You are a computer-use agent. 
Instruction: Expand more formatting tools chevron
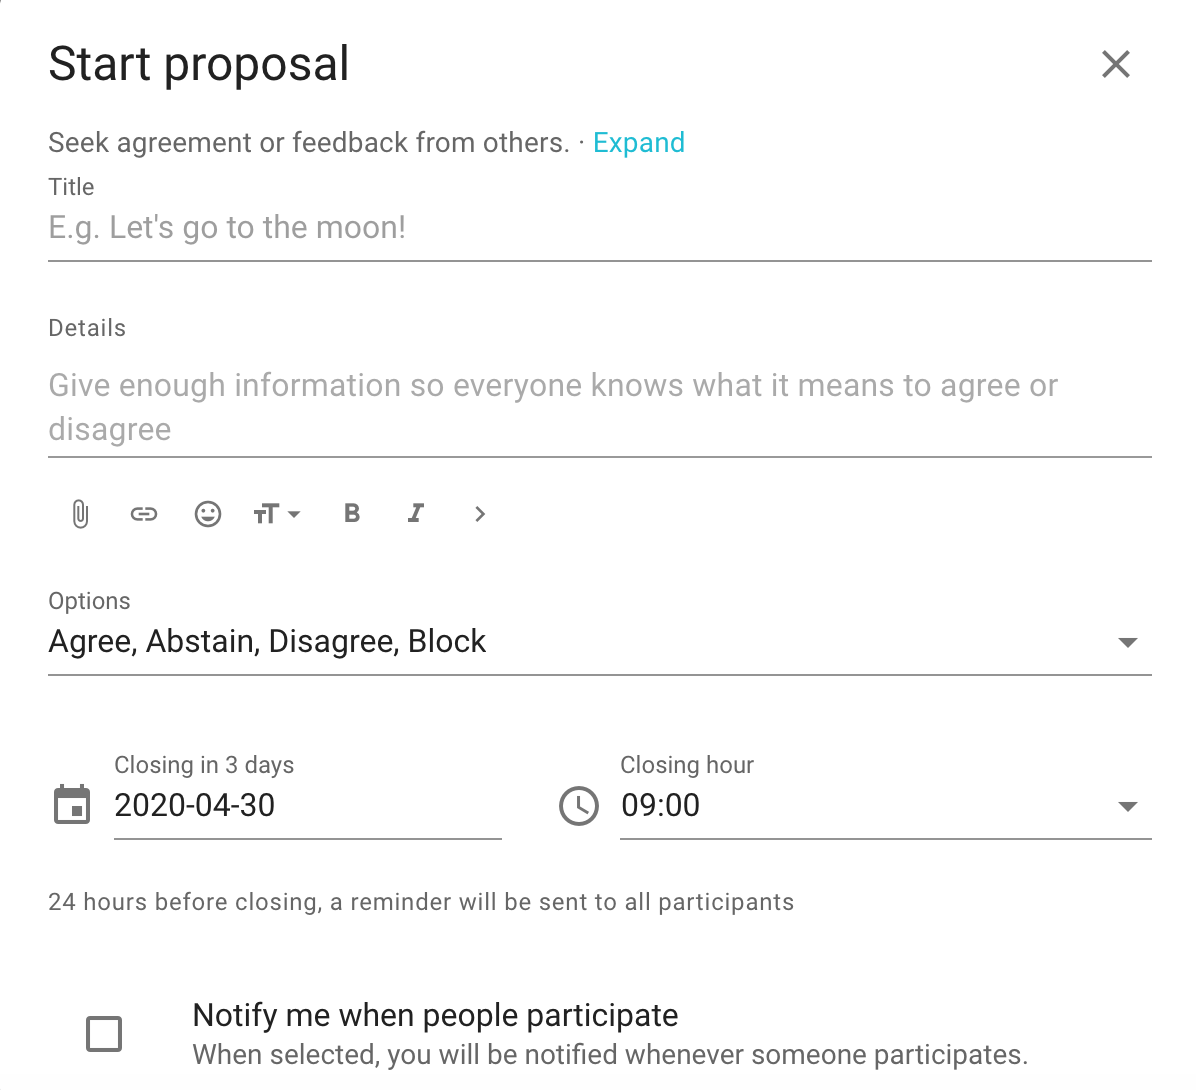point(480,514)
